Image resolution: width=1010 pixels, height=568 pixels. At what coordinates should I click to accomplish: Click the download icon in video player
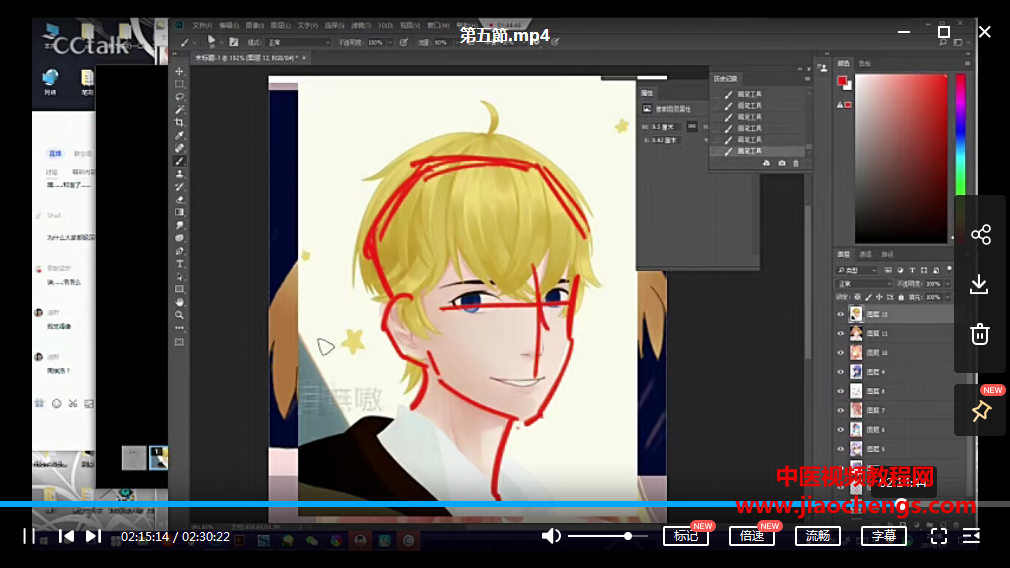979,284
